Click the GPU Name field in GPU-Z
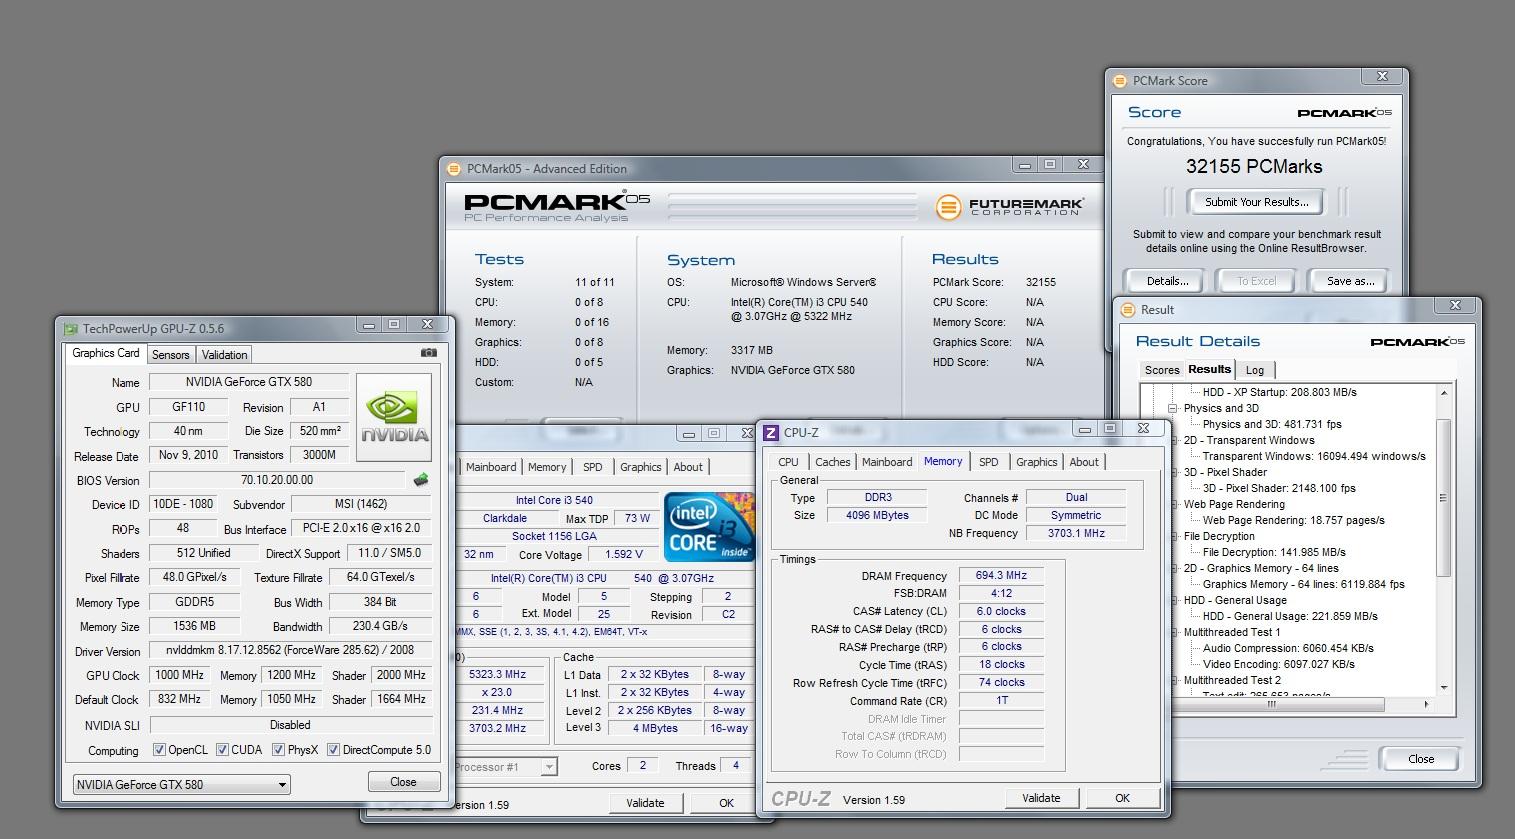The height and width of the screenshot is (839, 1515). point(248,382)
